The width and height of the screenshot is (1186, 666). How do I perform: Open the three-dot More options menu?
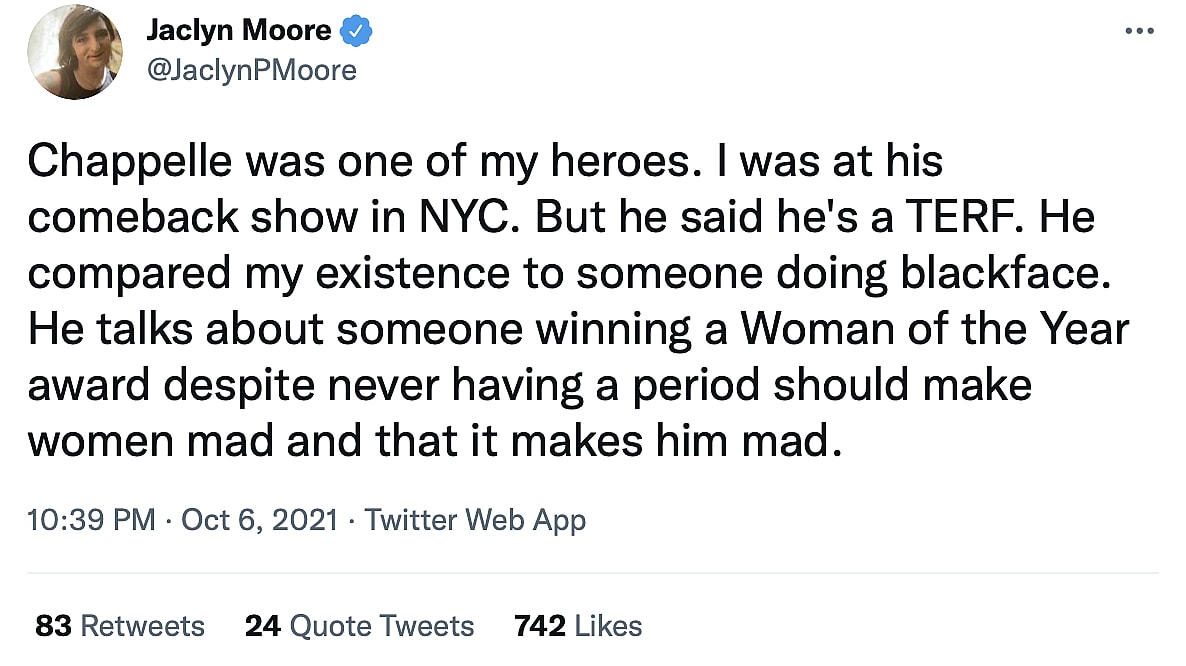[1139, 31]
